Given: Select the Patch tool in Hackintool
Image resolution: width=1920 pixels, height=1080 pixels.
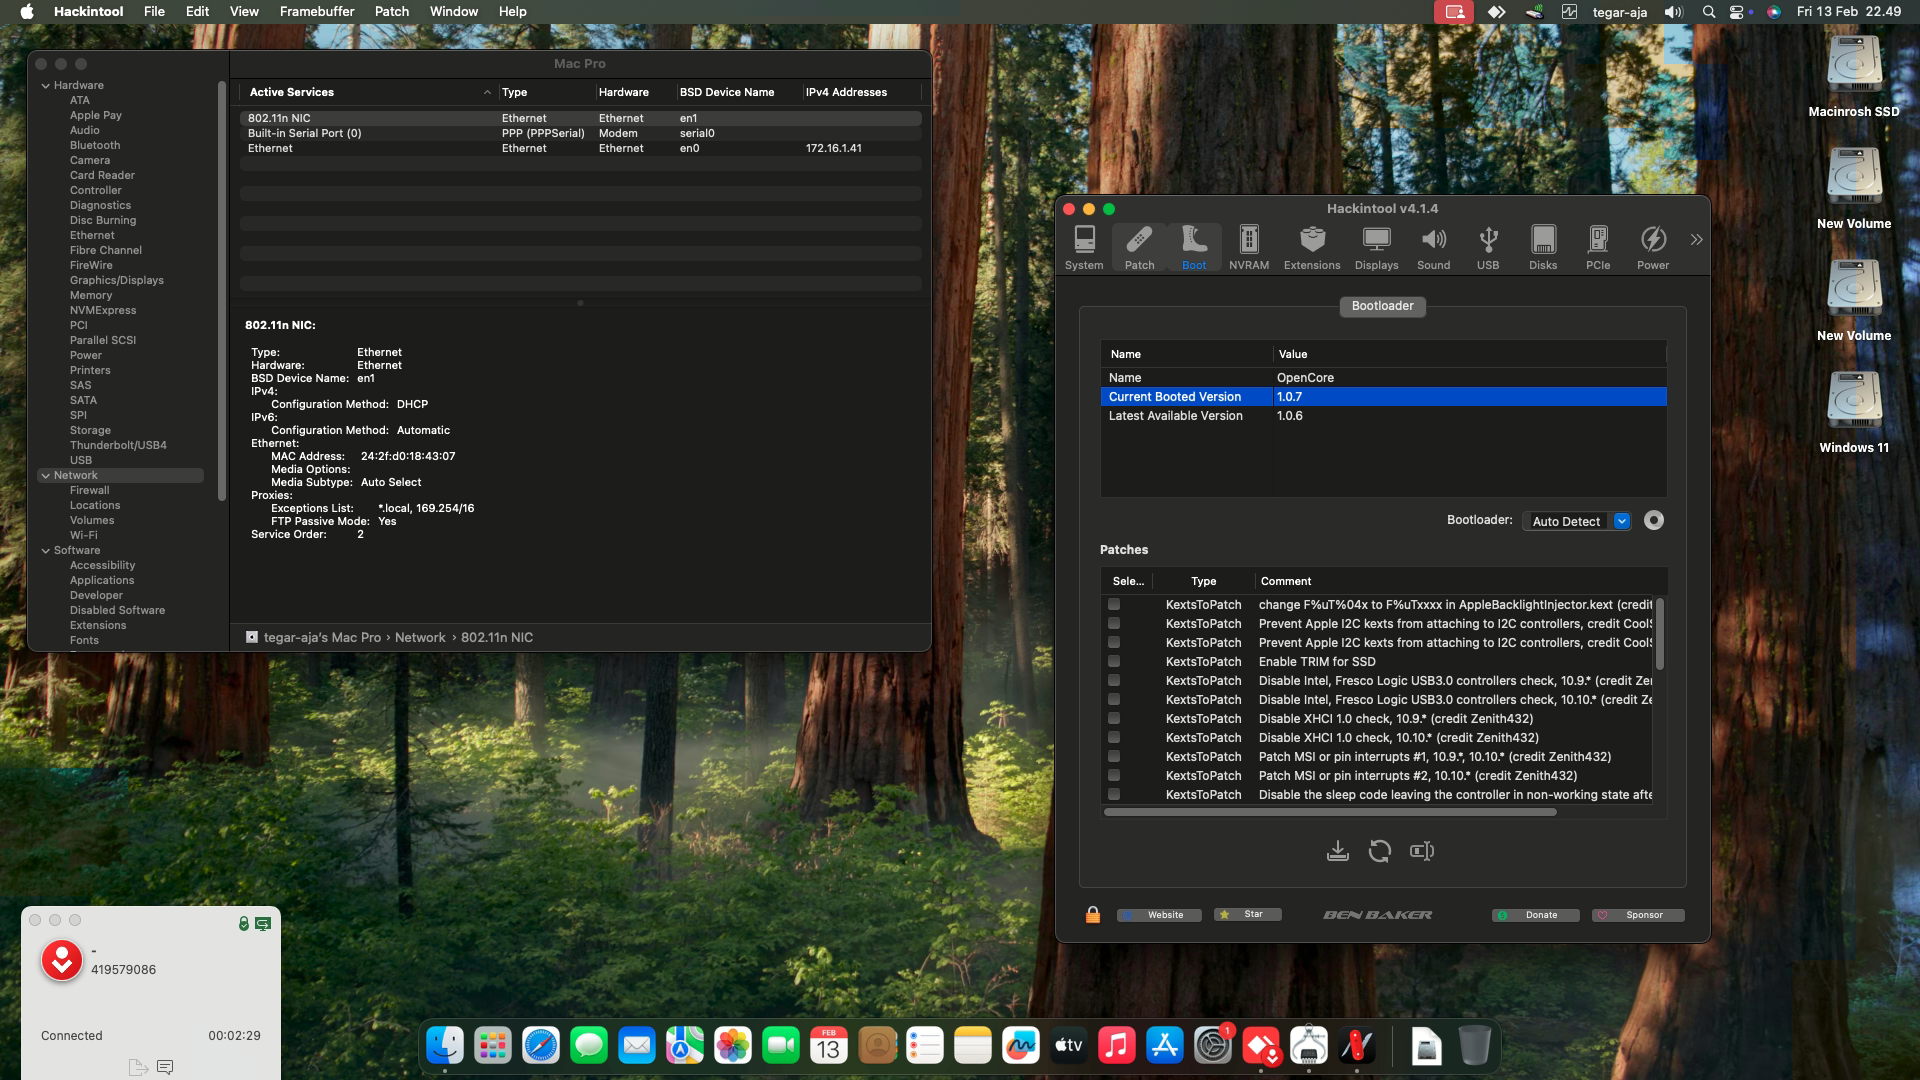Looking at the screenshot, I should pos(1139,247).
